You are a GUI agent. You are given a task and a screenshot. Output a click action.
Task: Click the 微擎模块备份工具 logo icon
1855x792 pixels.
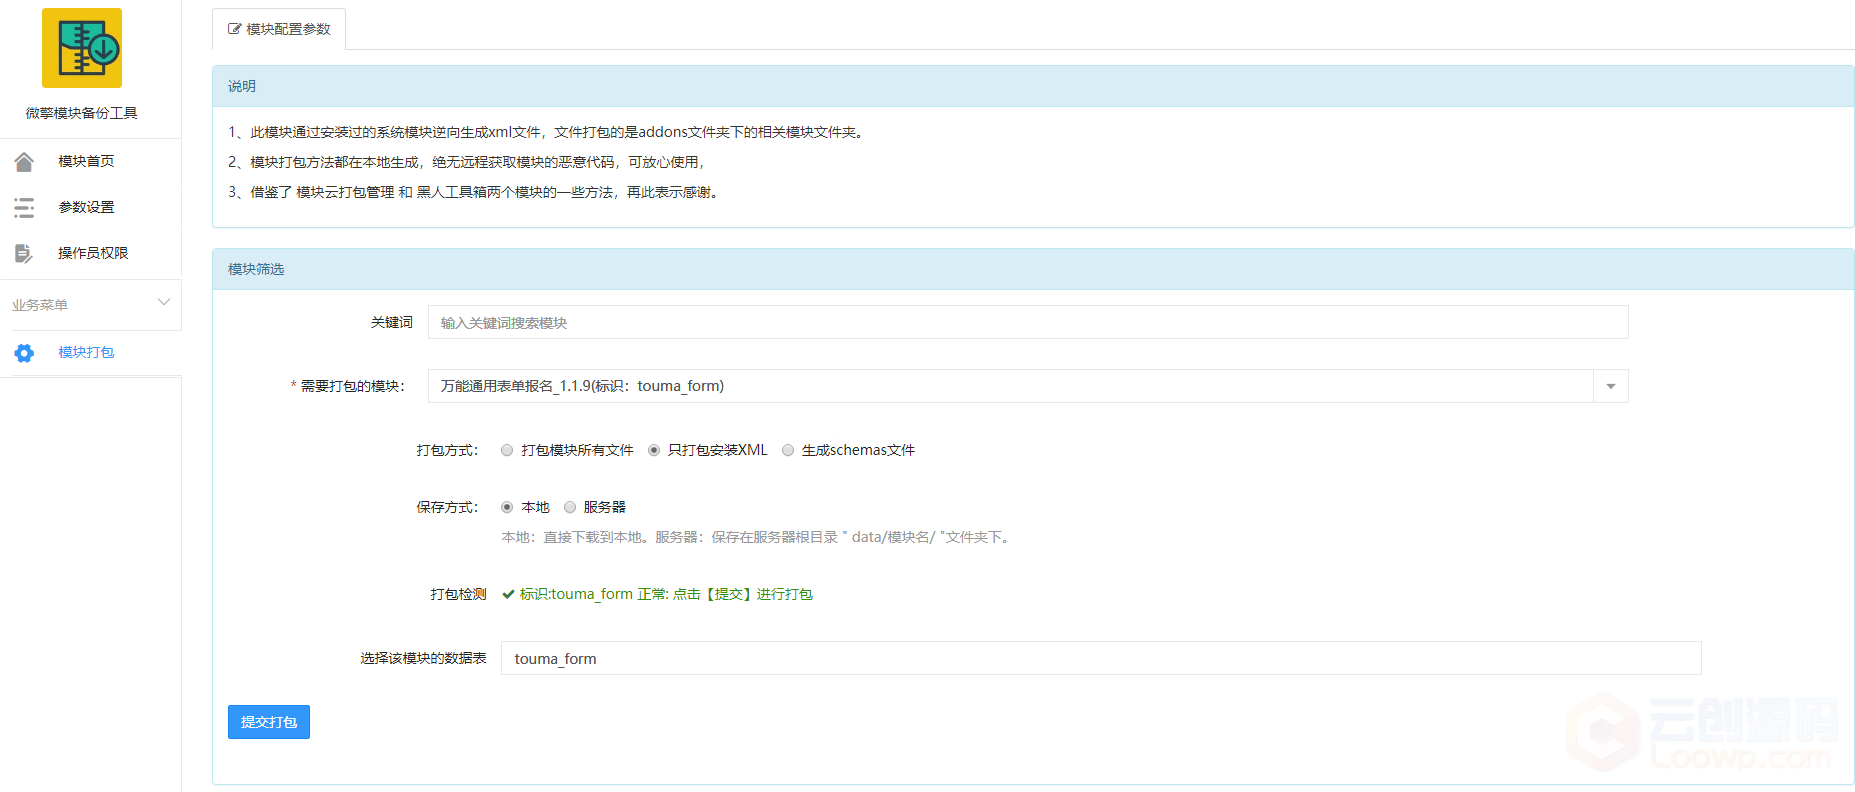point(82,48)
